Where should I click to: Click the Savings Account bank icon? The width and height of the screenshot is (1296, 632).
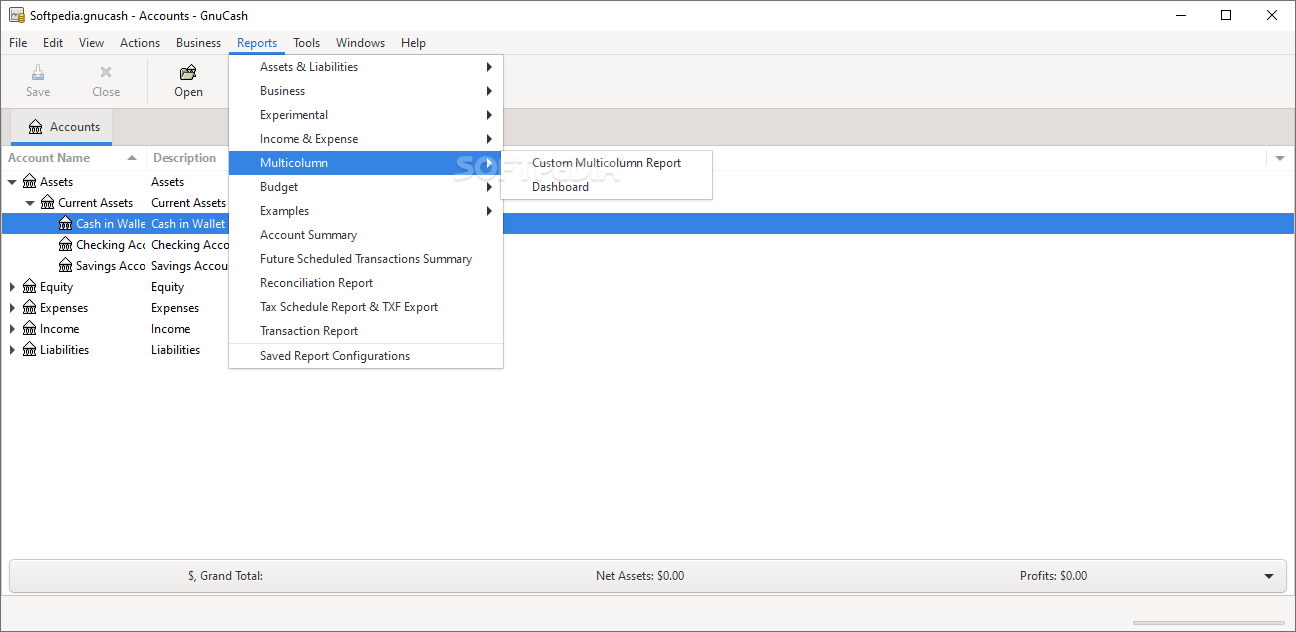(x=66, y=266)
